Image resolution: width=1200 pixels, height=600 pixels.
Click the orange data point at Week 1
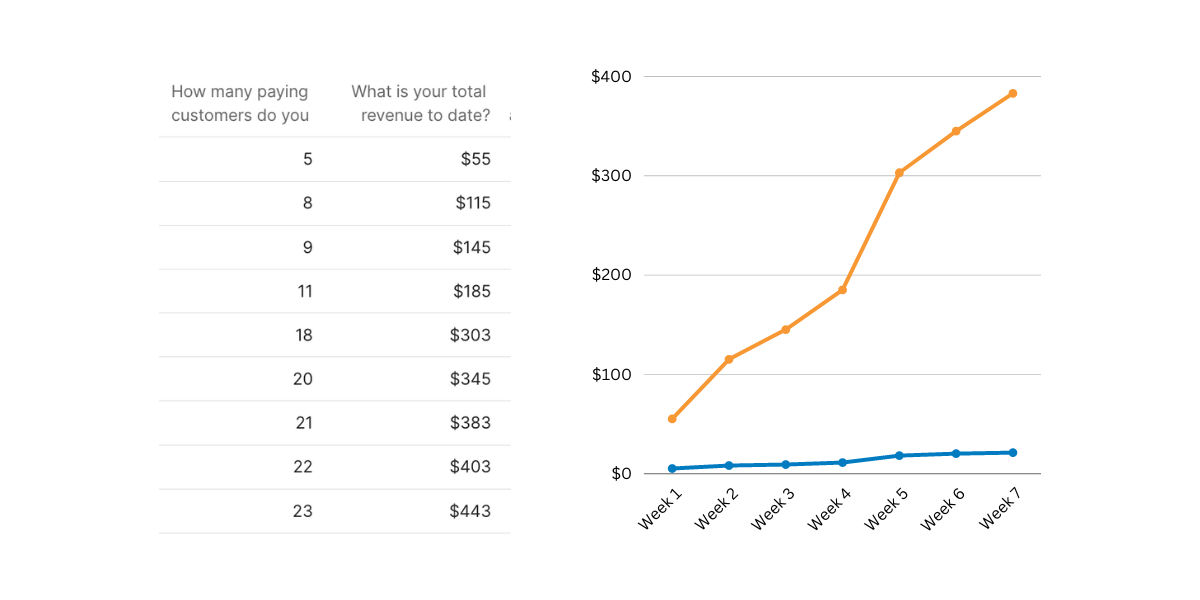pyautogui.click(x=672, y=419)
